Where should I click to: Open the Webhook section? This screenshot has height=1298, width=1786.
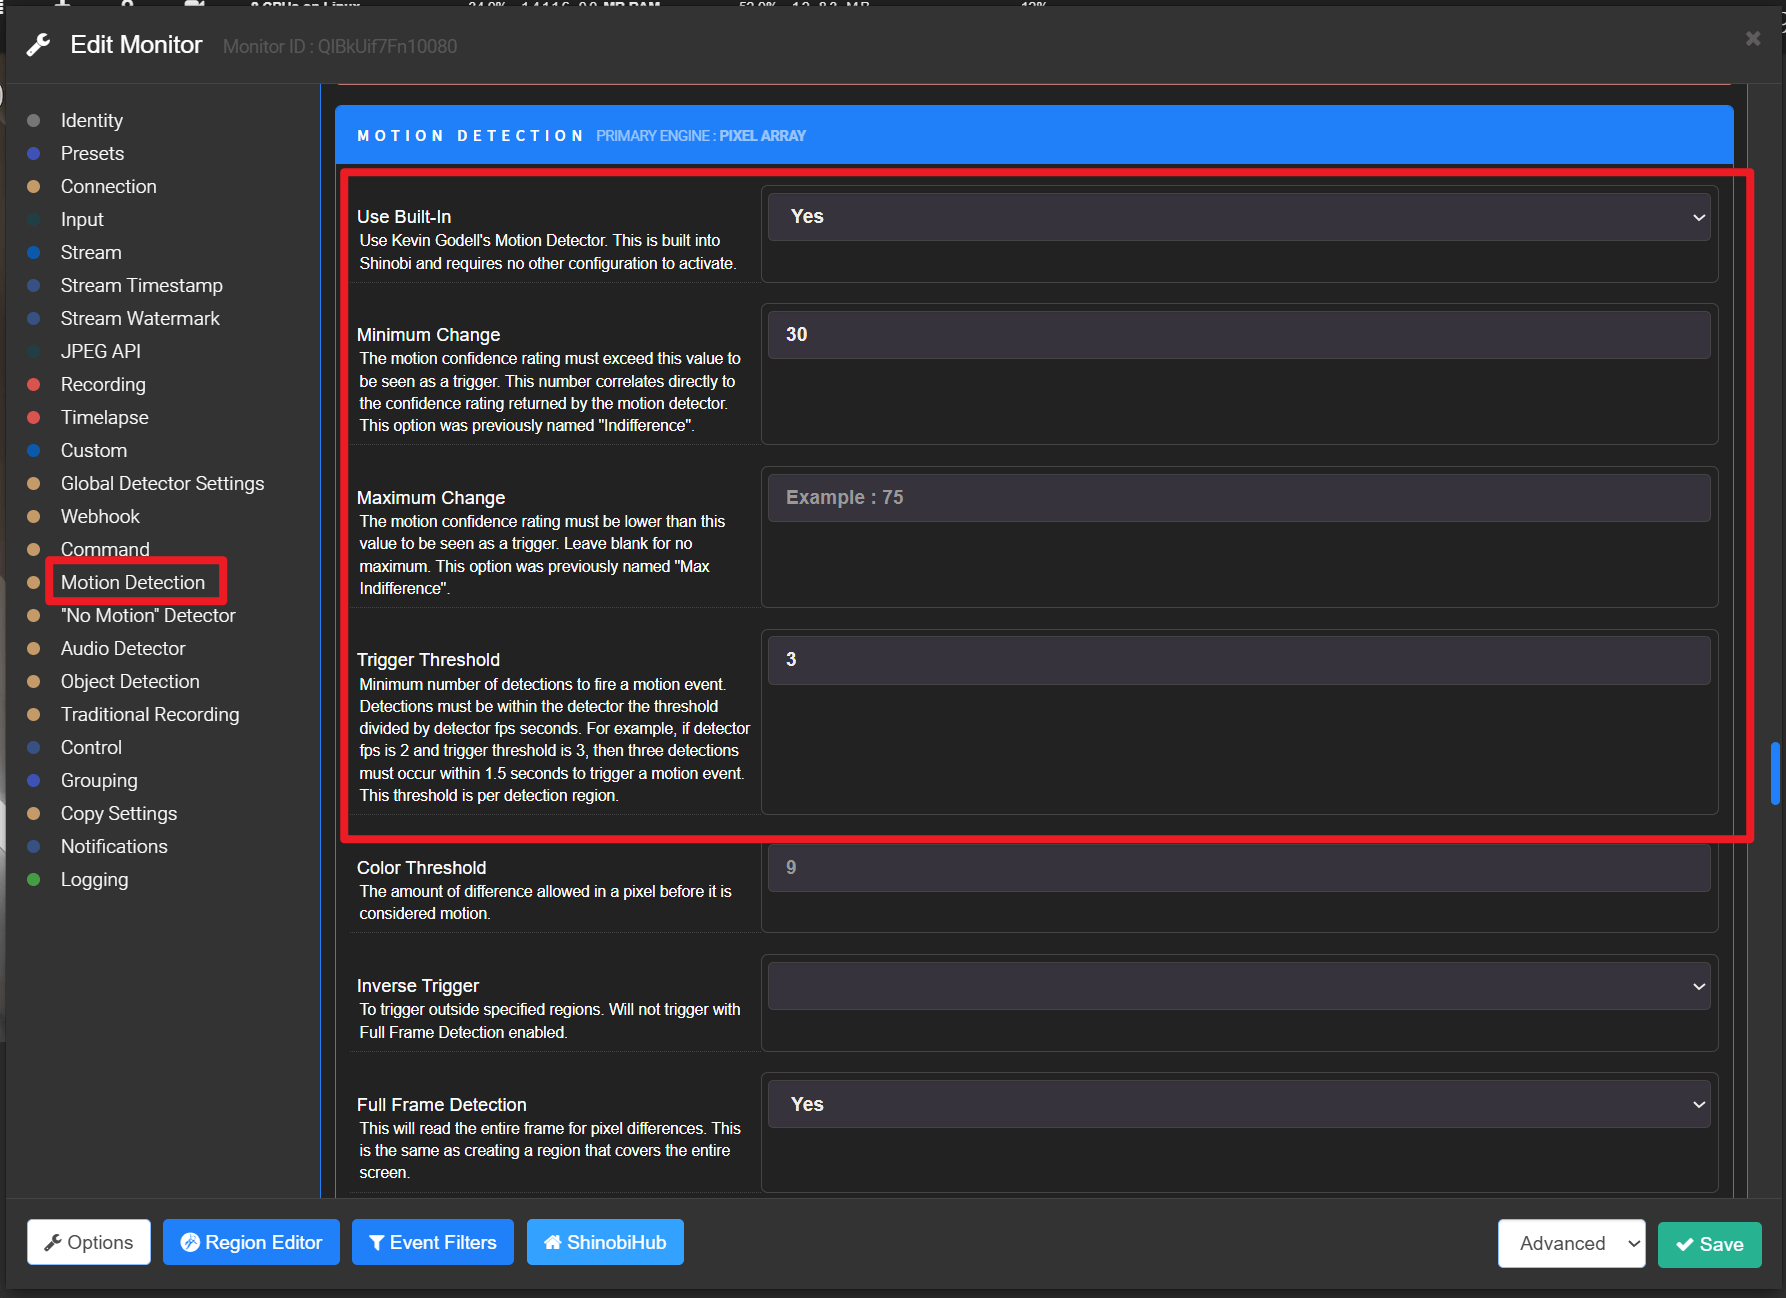click(x=100, y=516)
